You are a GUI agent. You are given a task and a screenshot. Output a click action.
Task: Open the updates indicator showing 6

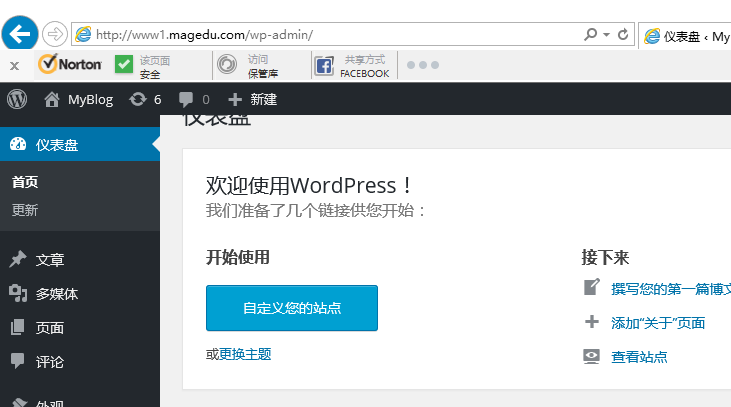[x=145, y=99]
